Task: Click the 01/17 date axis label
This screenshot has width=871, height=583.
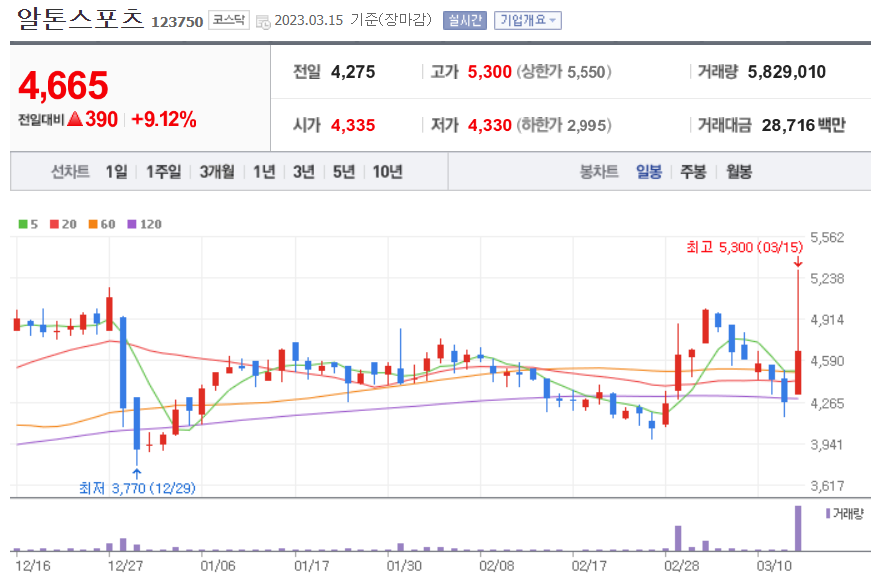Action: pyautogui.click(x=312, y=566)
